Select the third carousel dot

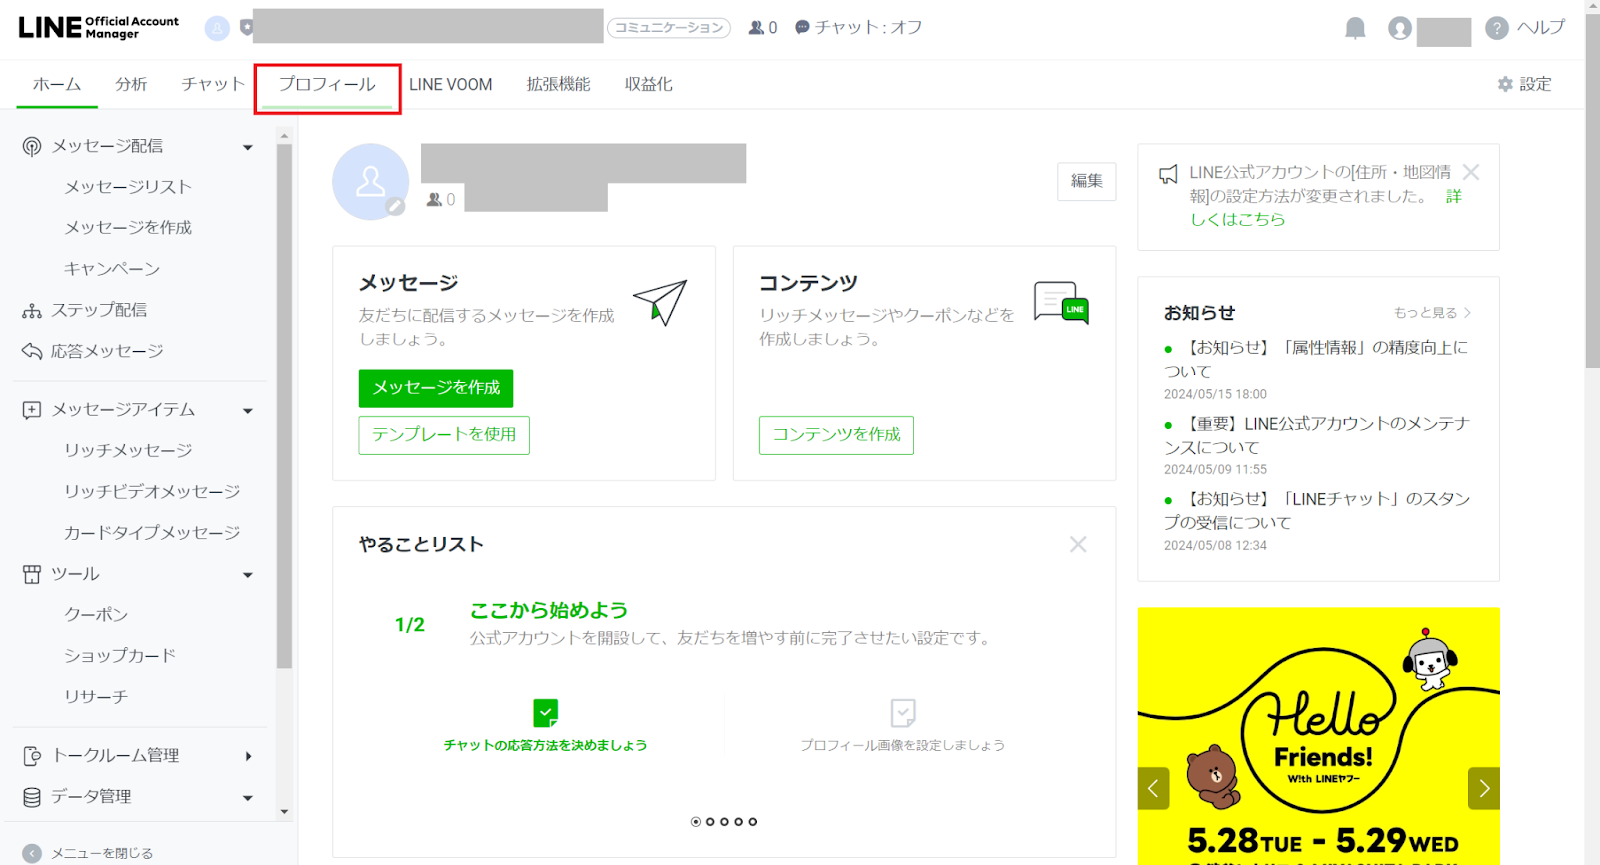pos(724,822)
